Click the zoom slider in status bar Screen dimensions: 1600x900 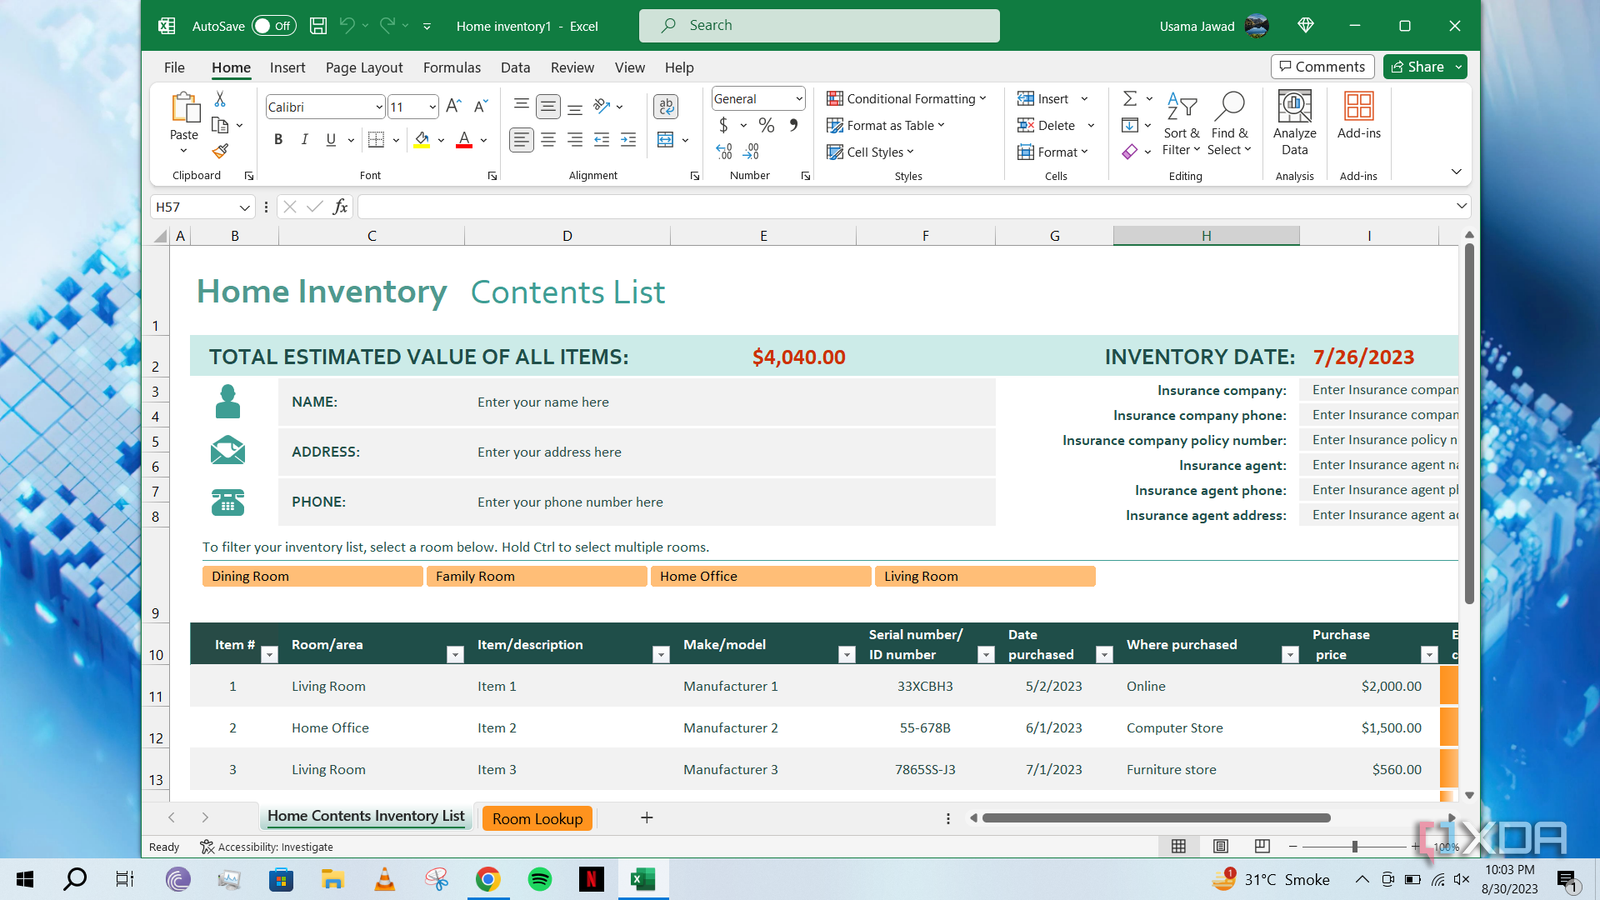pos(1354,847)
